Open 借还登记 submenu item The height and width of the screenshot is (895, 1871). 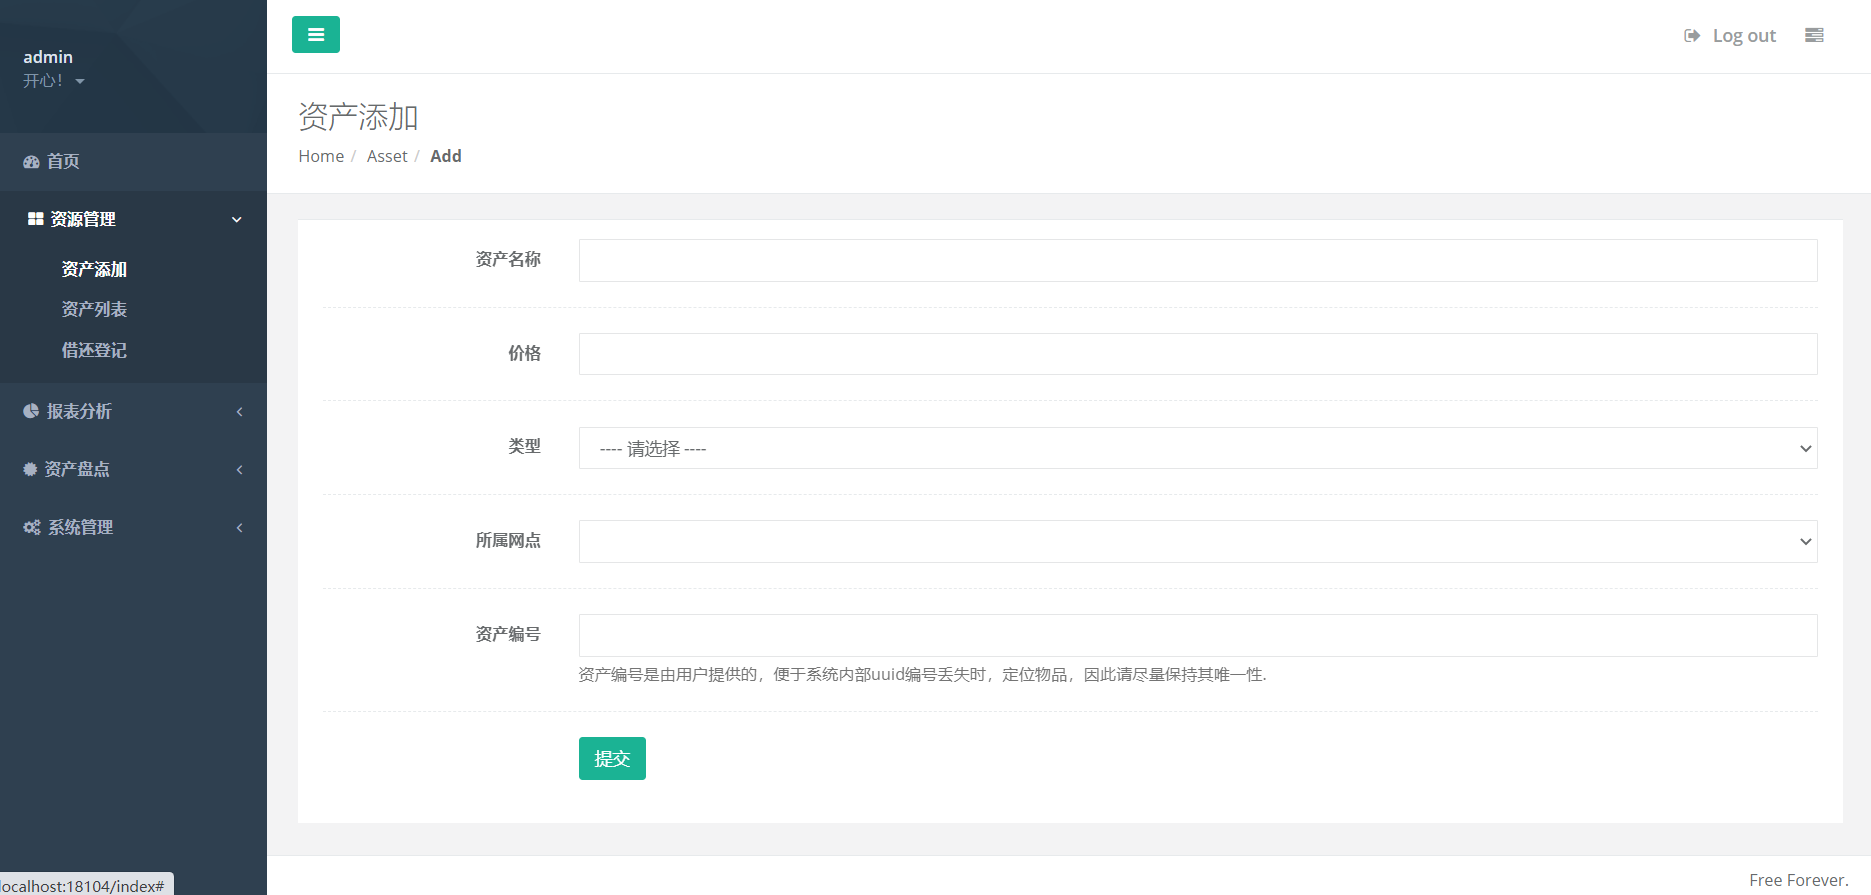point(94,350)
